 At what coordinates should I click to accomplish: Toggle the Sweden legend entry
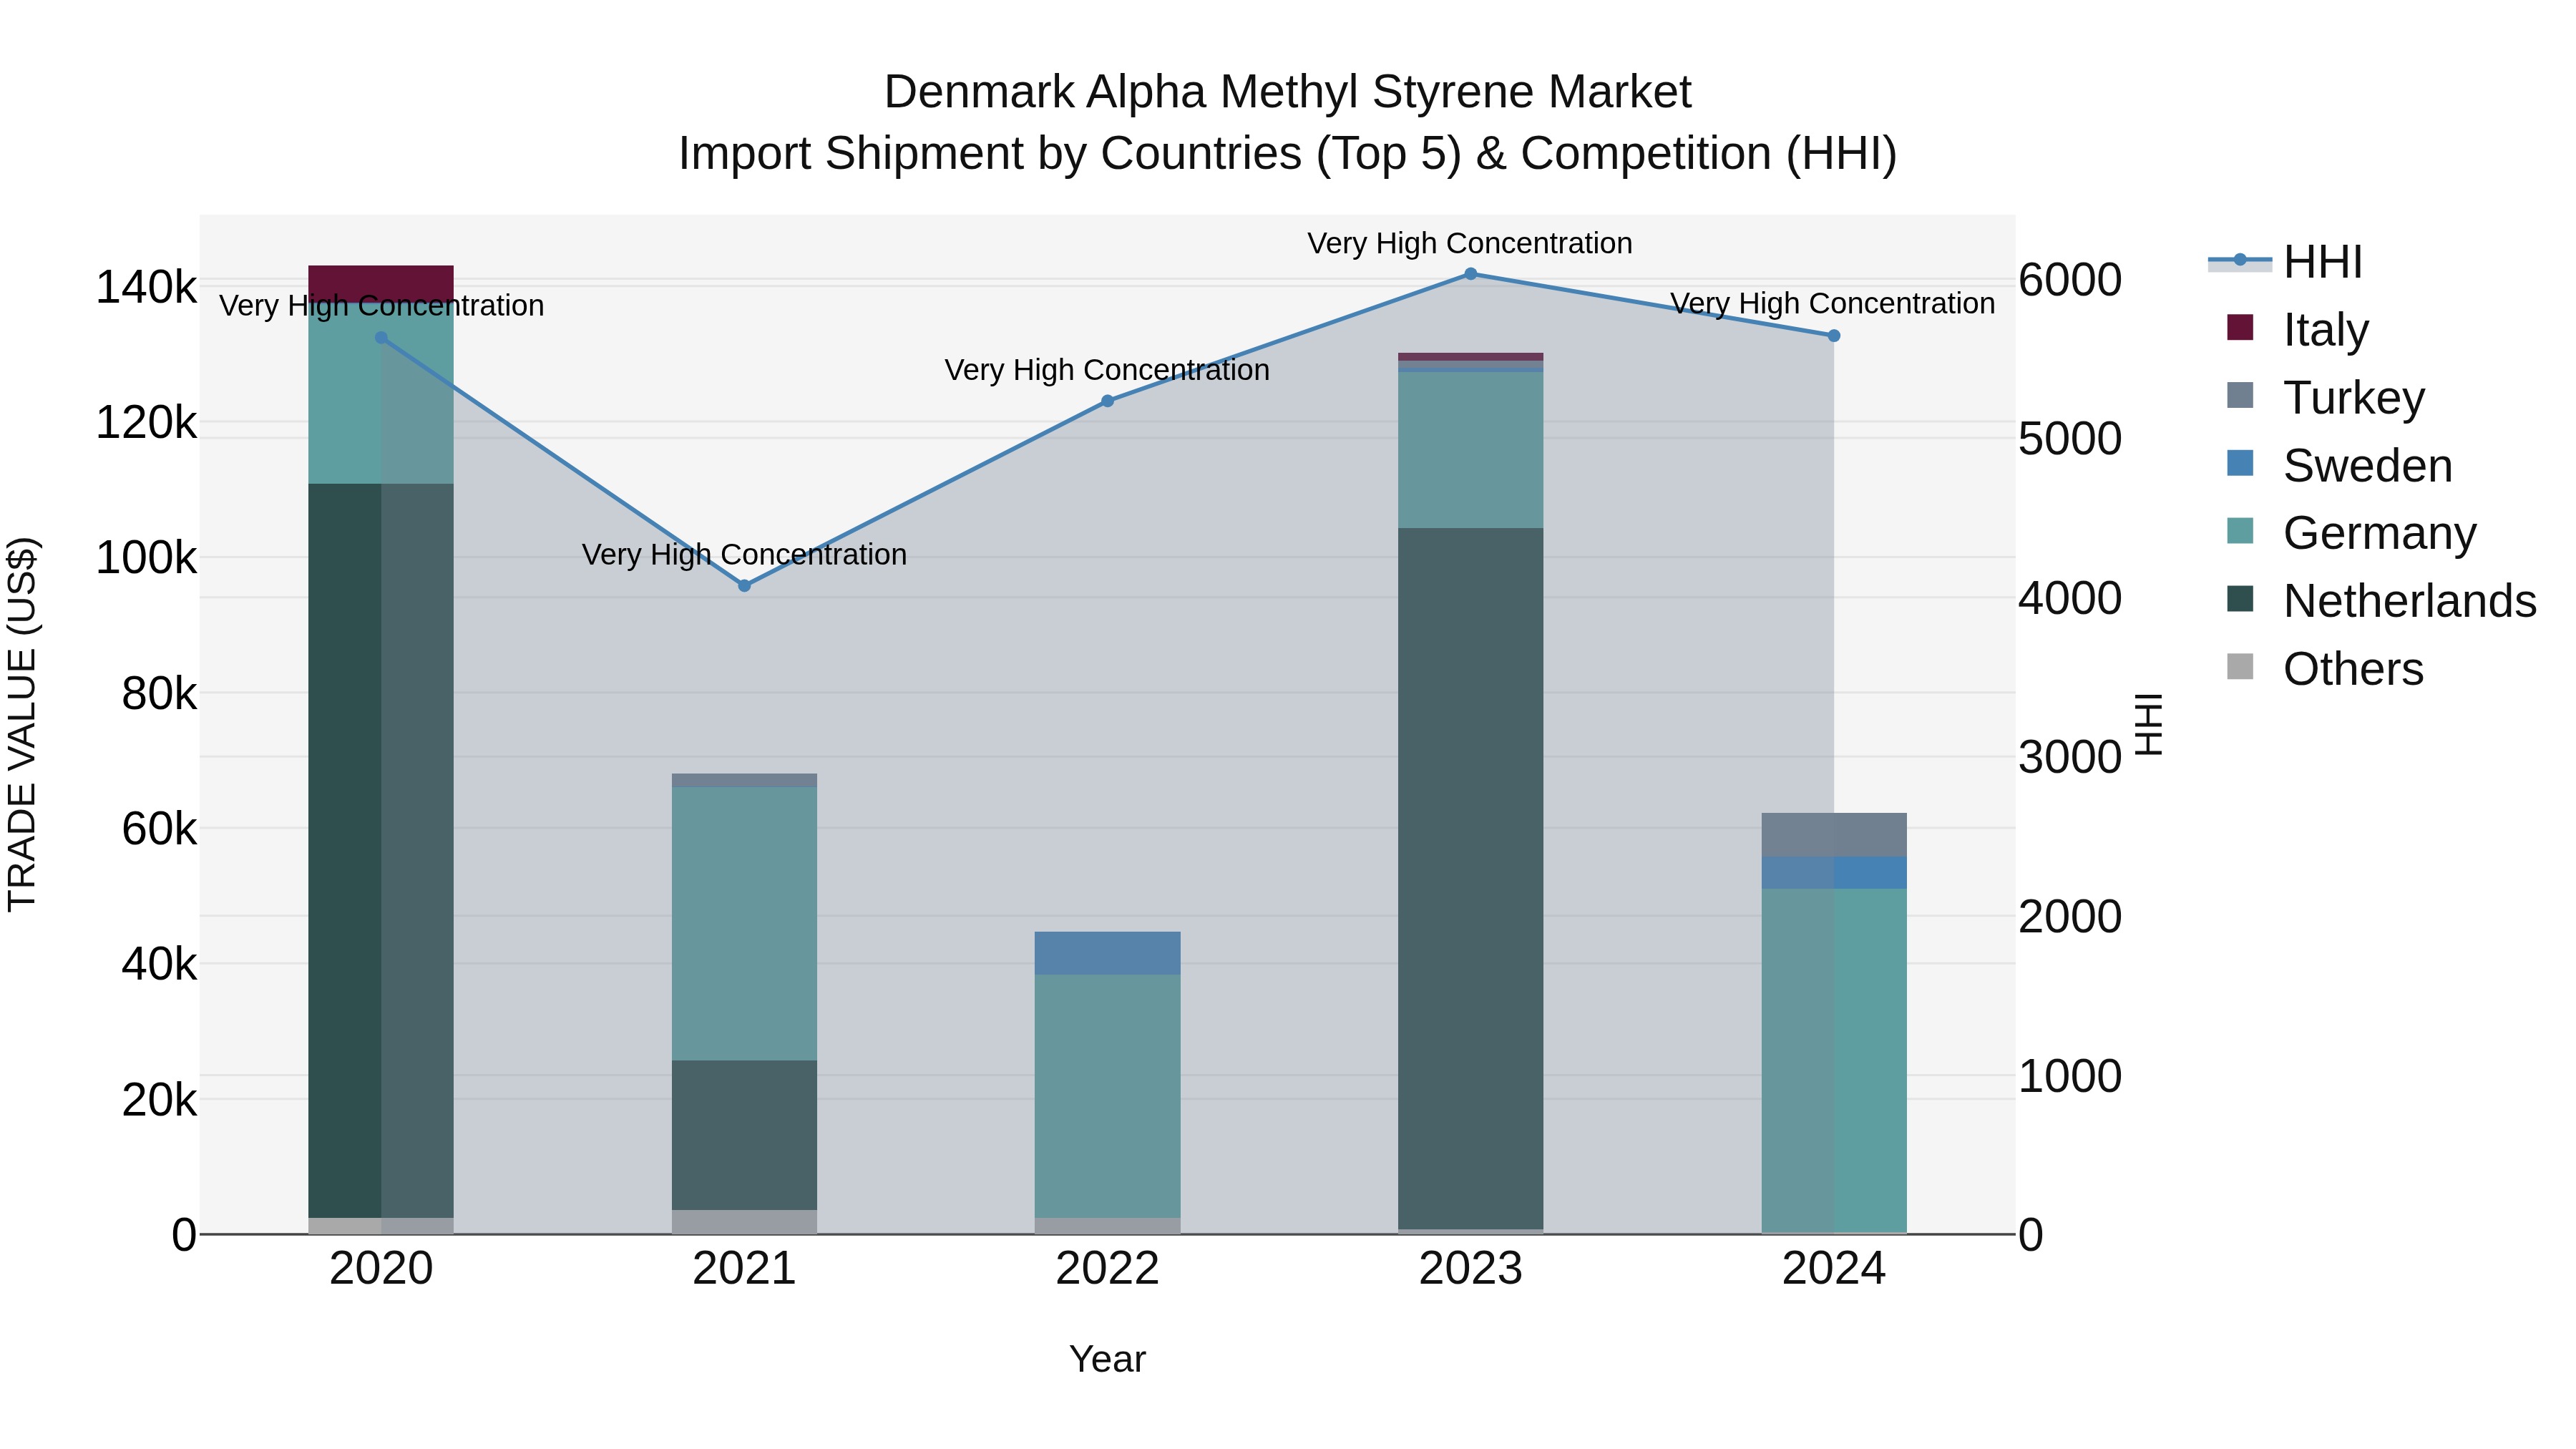(x=2341, y=466)
